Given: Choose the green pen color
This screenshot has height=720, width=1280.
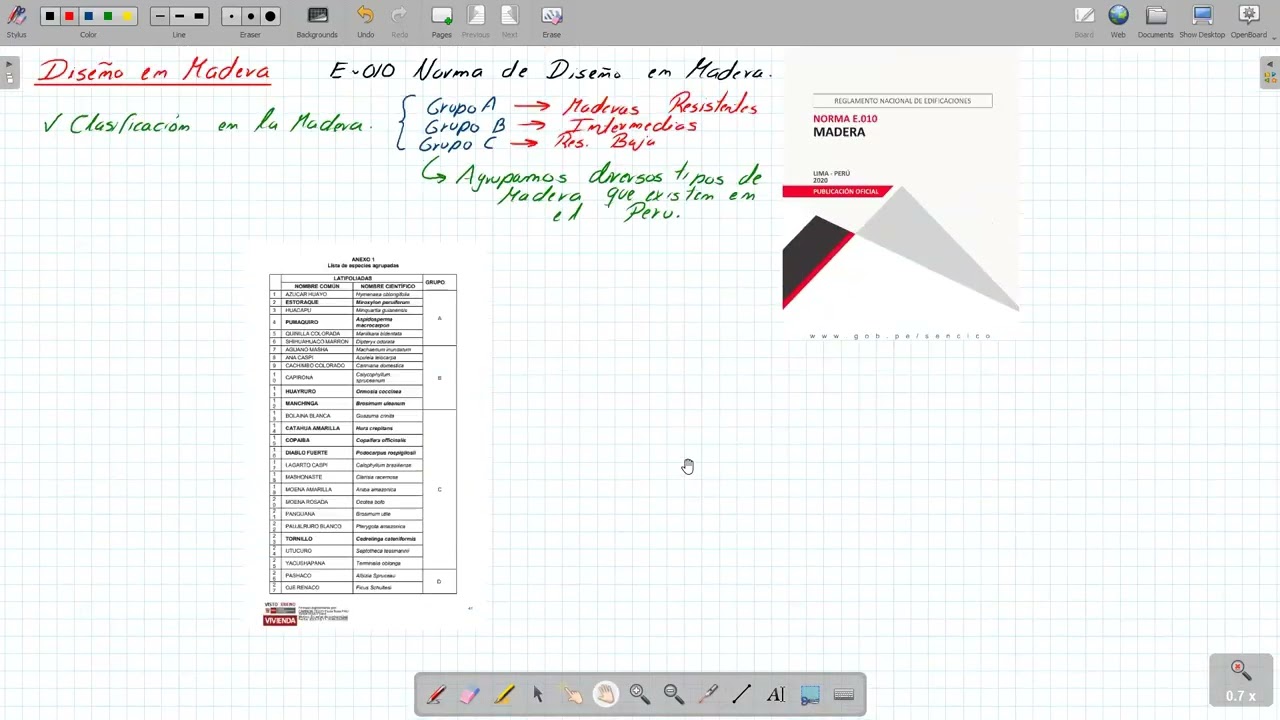Looking at the screenshot, I should click(108, 16).
